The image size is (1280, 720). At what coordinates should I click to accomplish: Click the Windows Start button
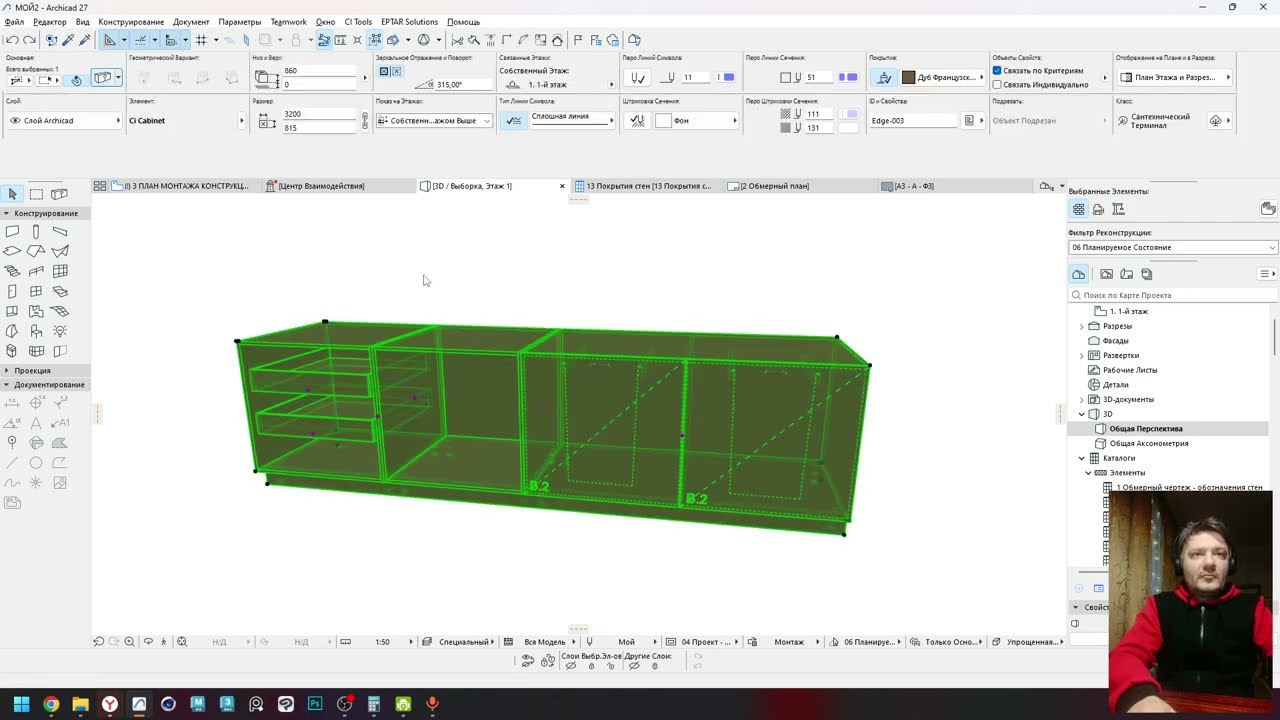(x=21, y=704)
